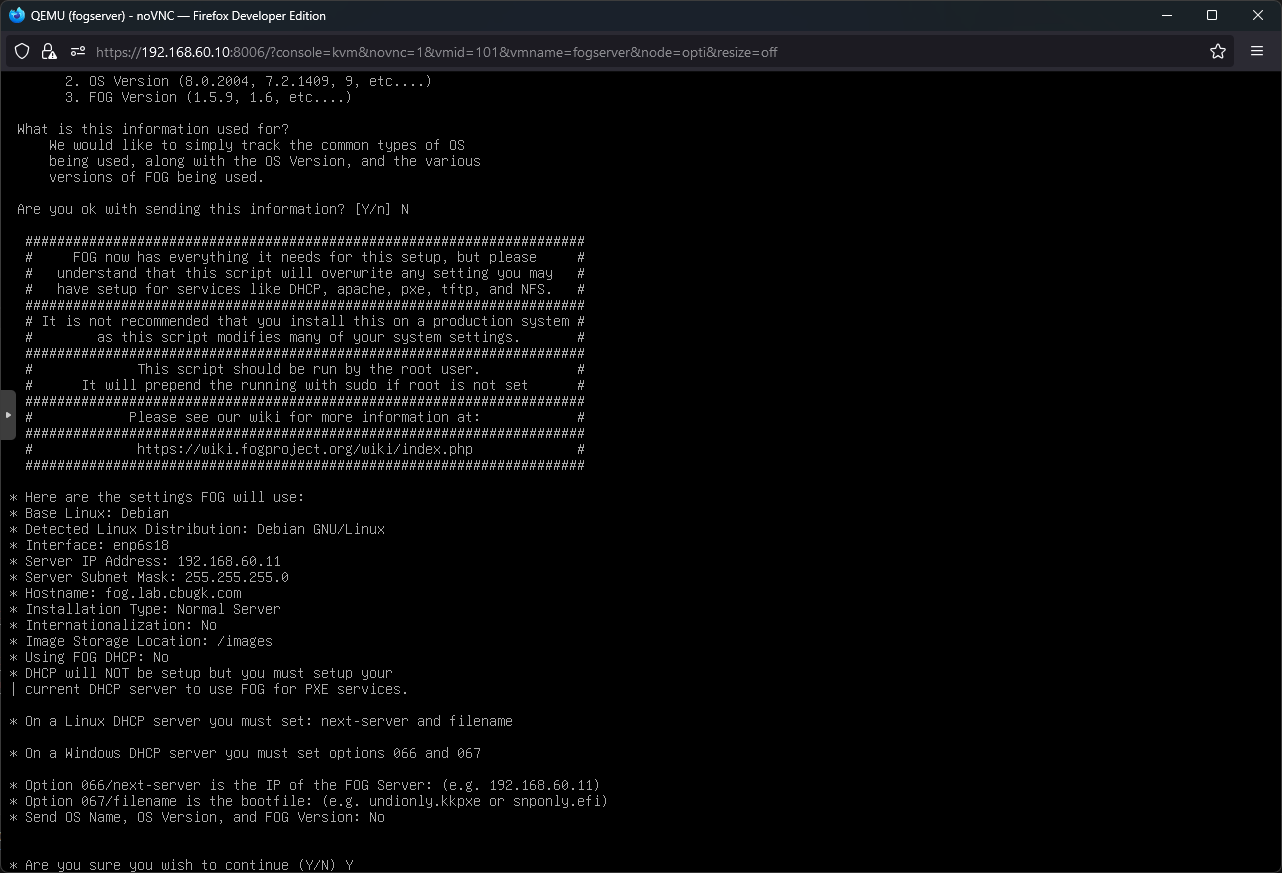The height and width of the screenshot is (873, 1282).
Task: Click 'Image Storage Location: /images' line
Action: [x=141, y=641]
